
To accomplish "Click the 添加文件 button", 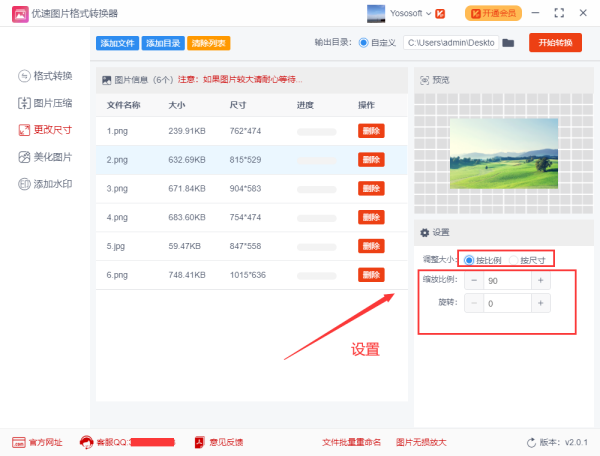I will click(x=117, y=43).
